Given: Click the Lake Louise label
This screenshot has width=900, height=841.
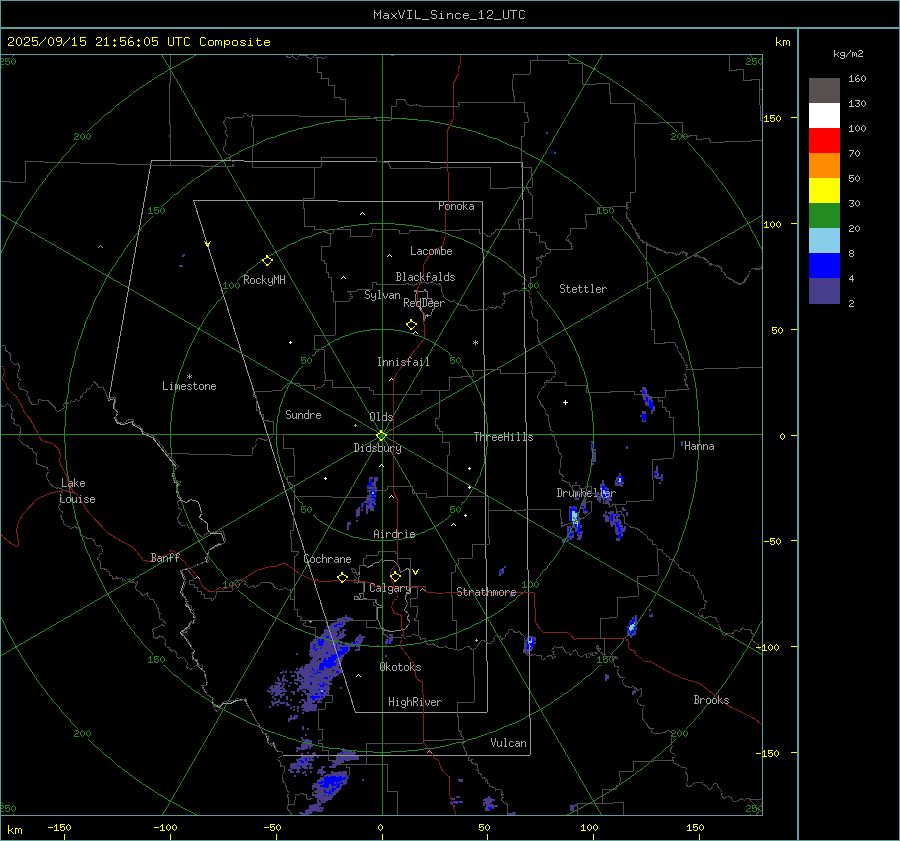Looking at the screenshot, I should coord(77,491).
